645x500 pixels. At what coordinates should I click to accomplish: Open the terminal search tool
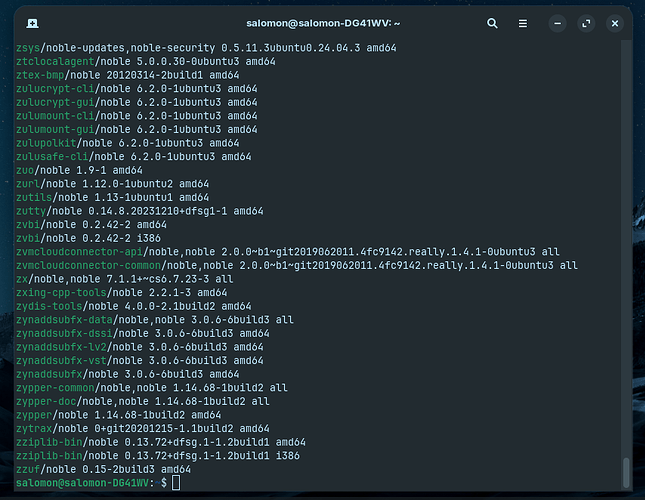pos(493,23)
